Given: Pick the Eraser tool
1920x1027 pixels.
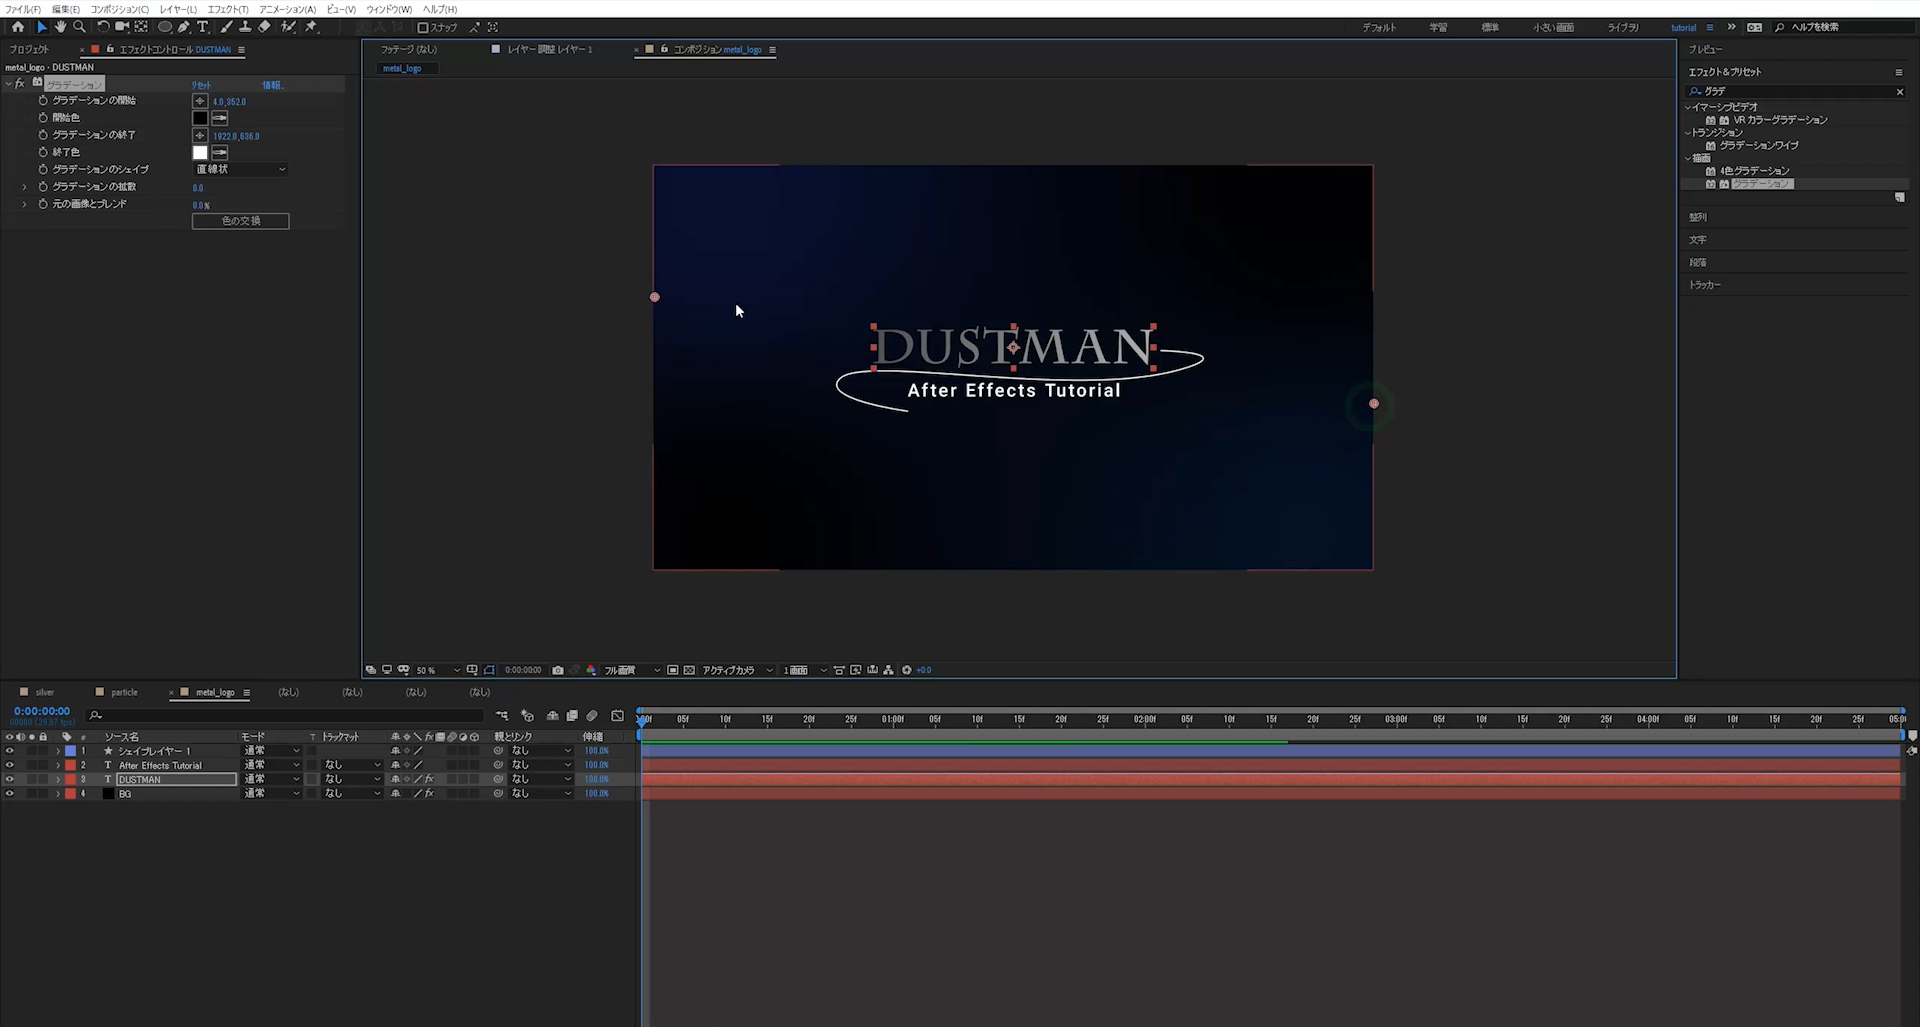Looking at the screenshot, I should [265, 27].
